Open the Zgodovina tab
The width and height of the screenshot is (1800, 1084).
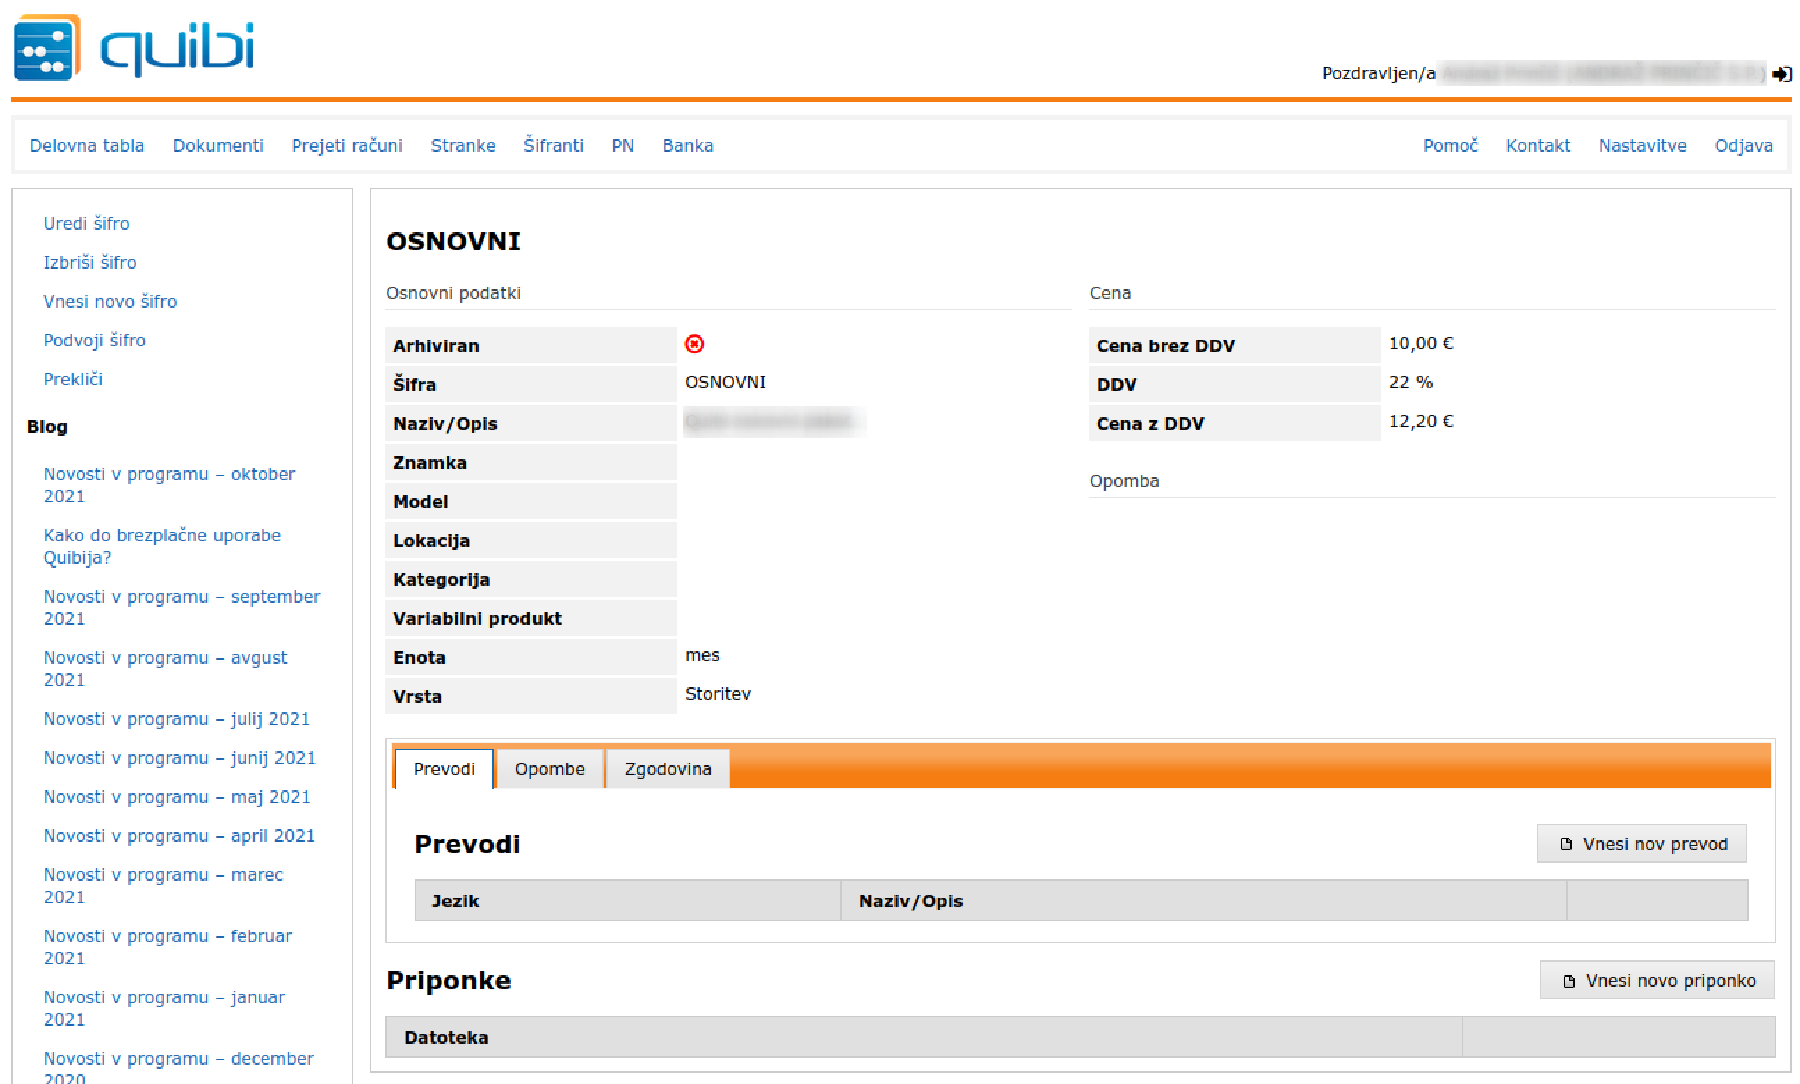click(x=667, y=769)
